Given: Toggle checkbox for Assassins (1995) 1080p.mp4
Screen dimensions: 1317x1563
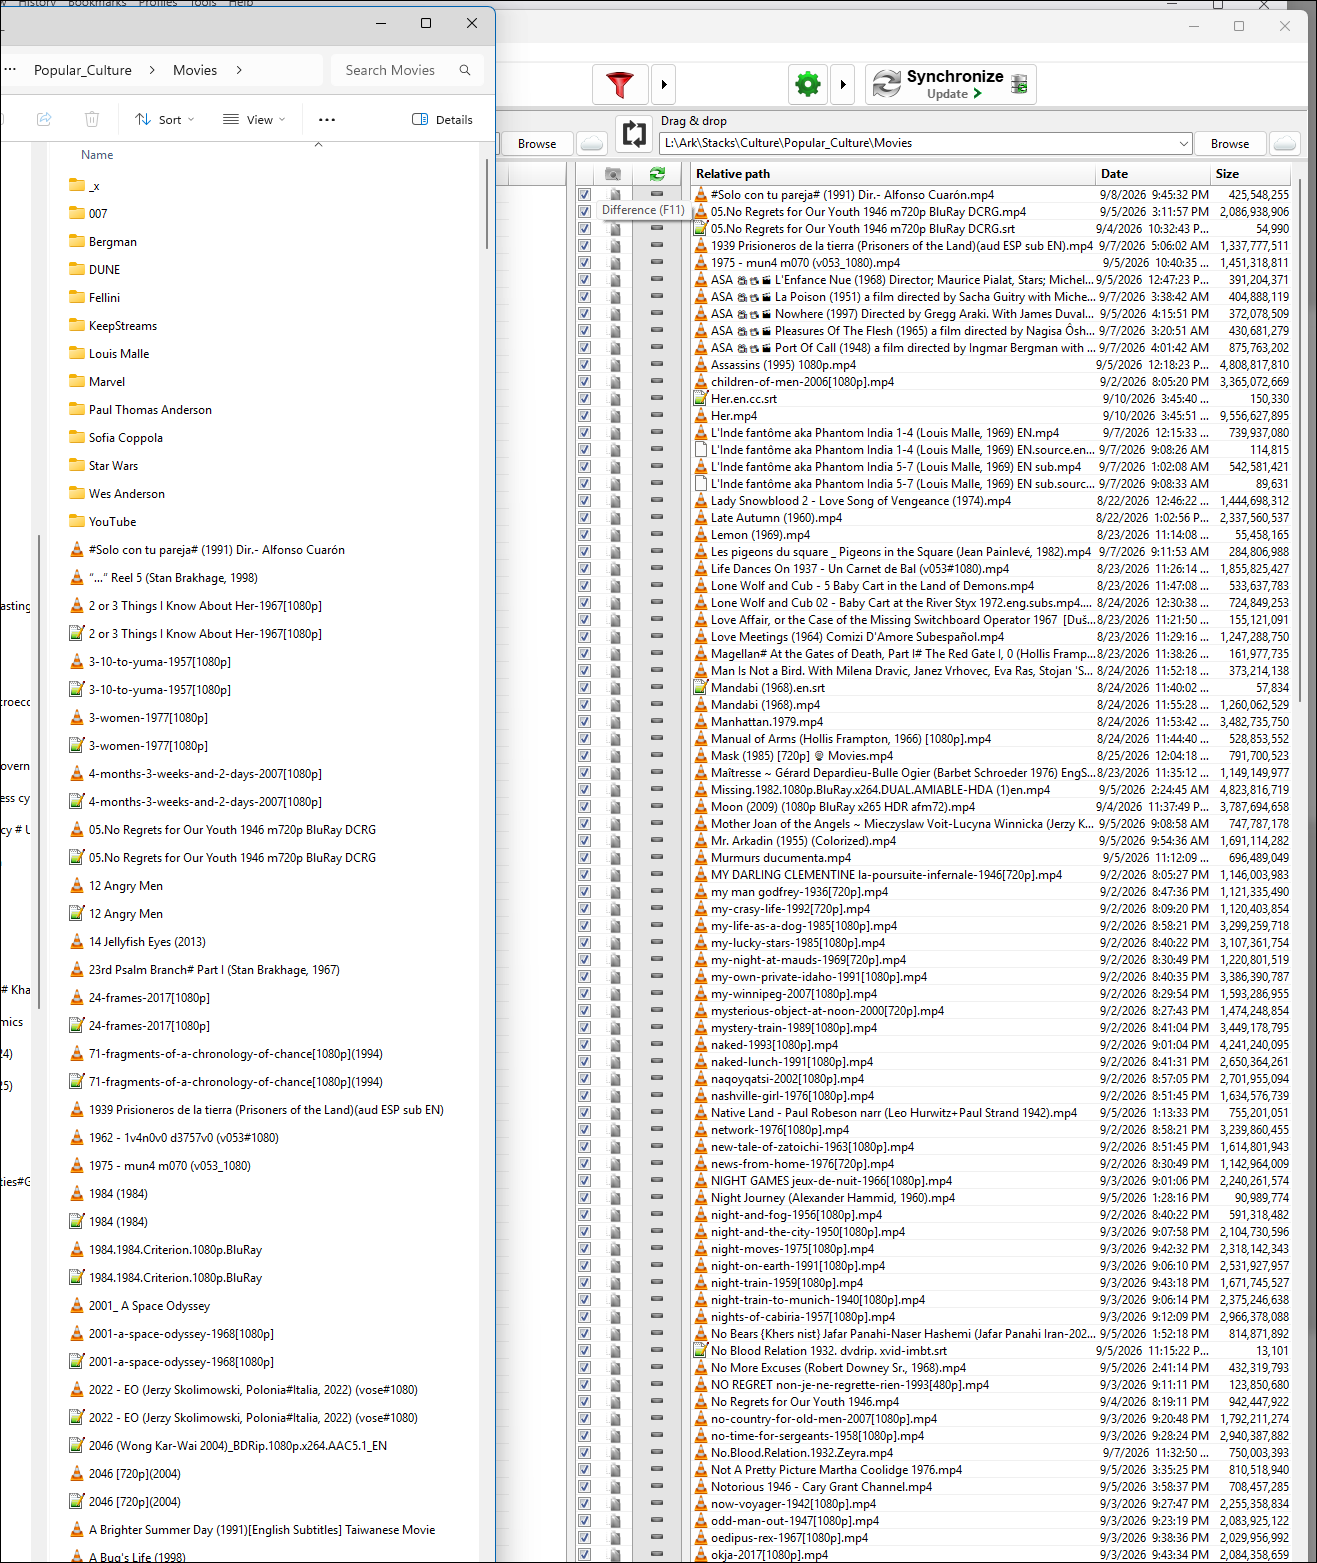Looking at the screenshot, I should click(584, 365).
